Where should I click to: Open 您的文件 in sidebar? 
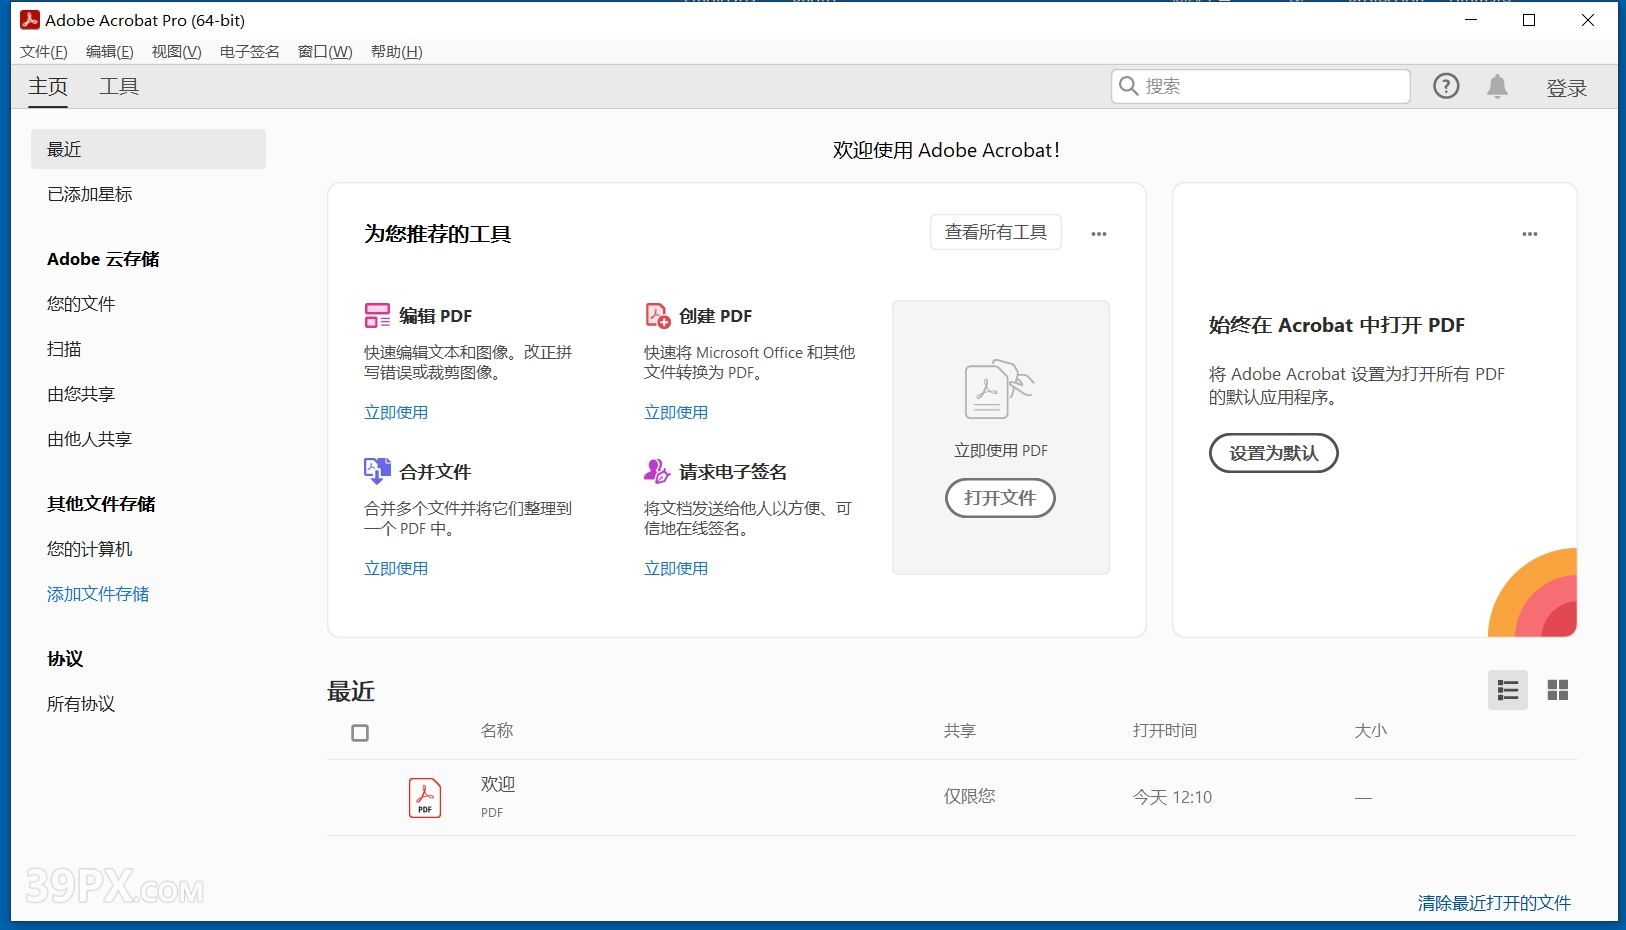pyautogui.click(x=81, y=304)
